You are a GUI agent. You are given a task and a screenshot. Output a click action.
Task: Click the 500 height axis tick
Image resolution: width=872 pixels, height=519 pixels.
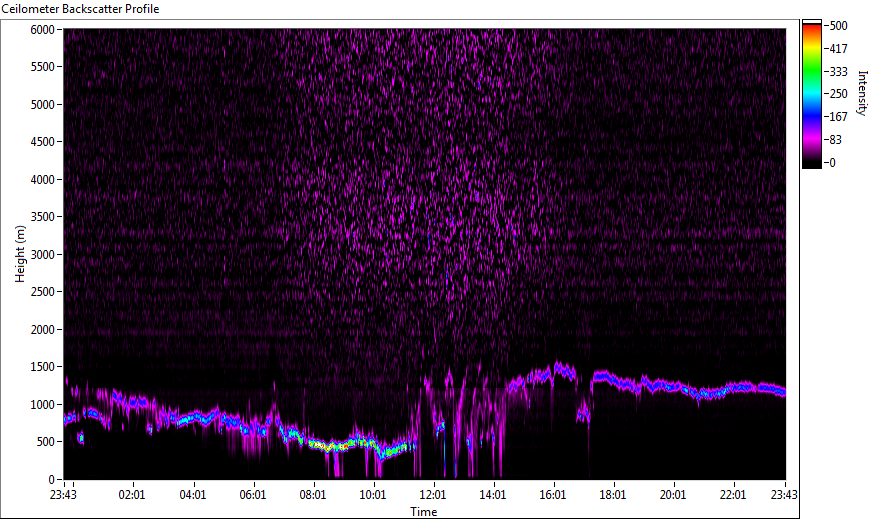click(46, 442)
